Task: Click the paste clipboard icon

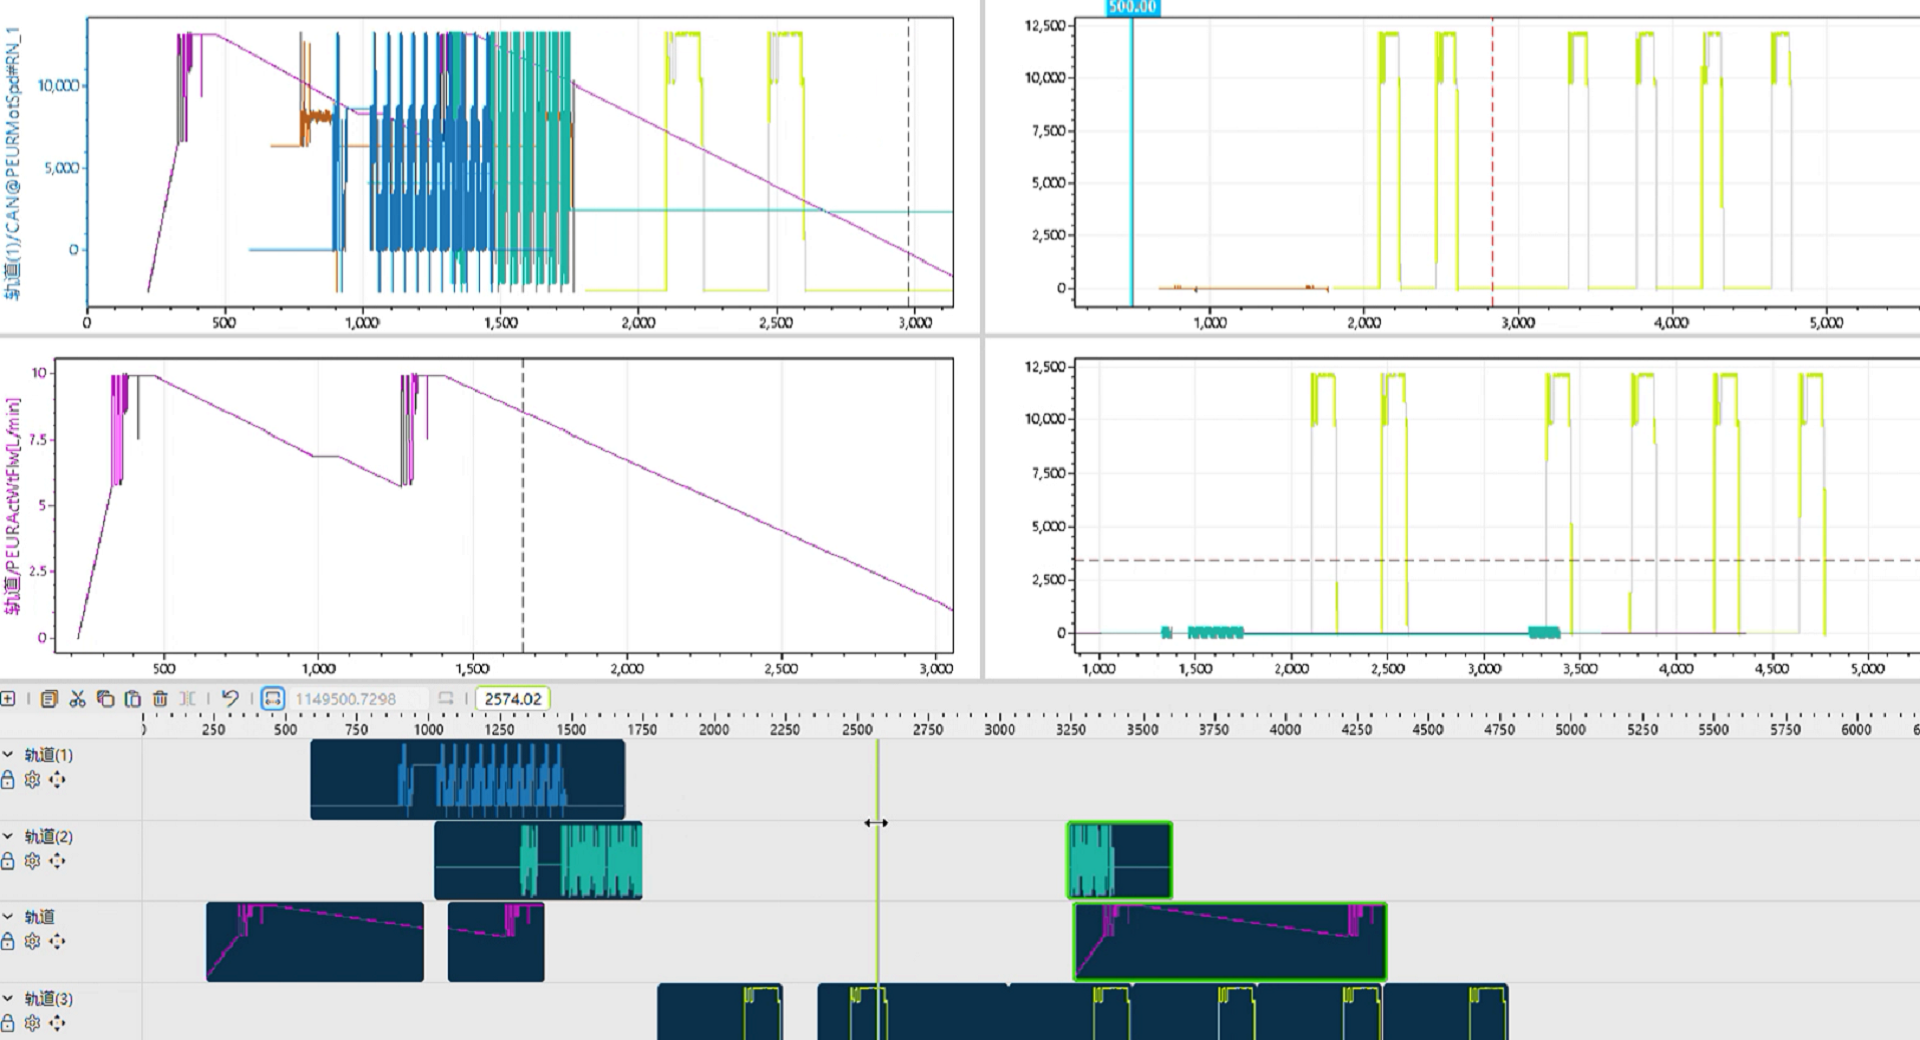Action: (132, 699)
